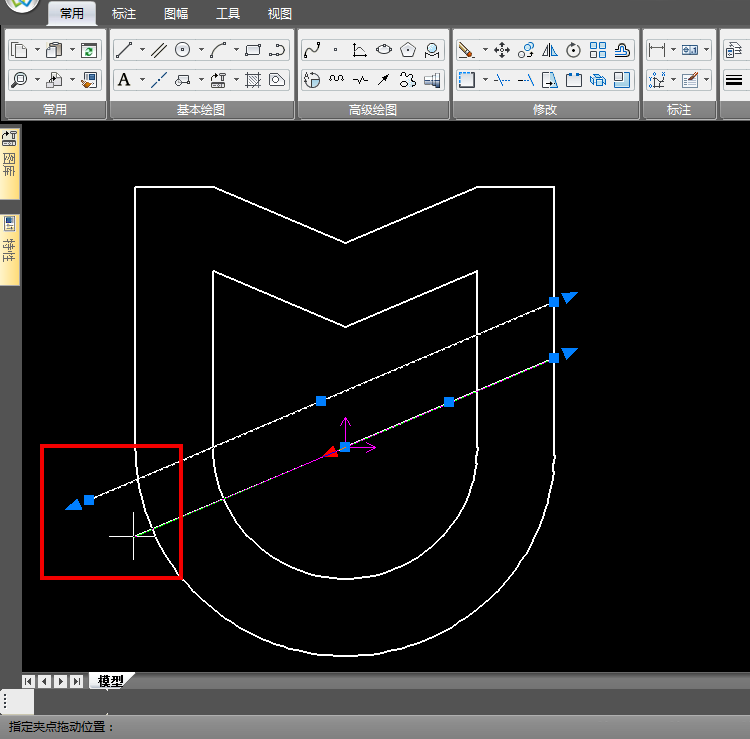Click the 模型 layout tab
This screenshot has width=750, height=739.
tap(111, 681)
